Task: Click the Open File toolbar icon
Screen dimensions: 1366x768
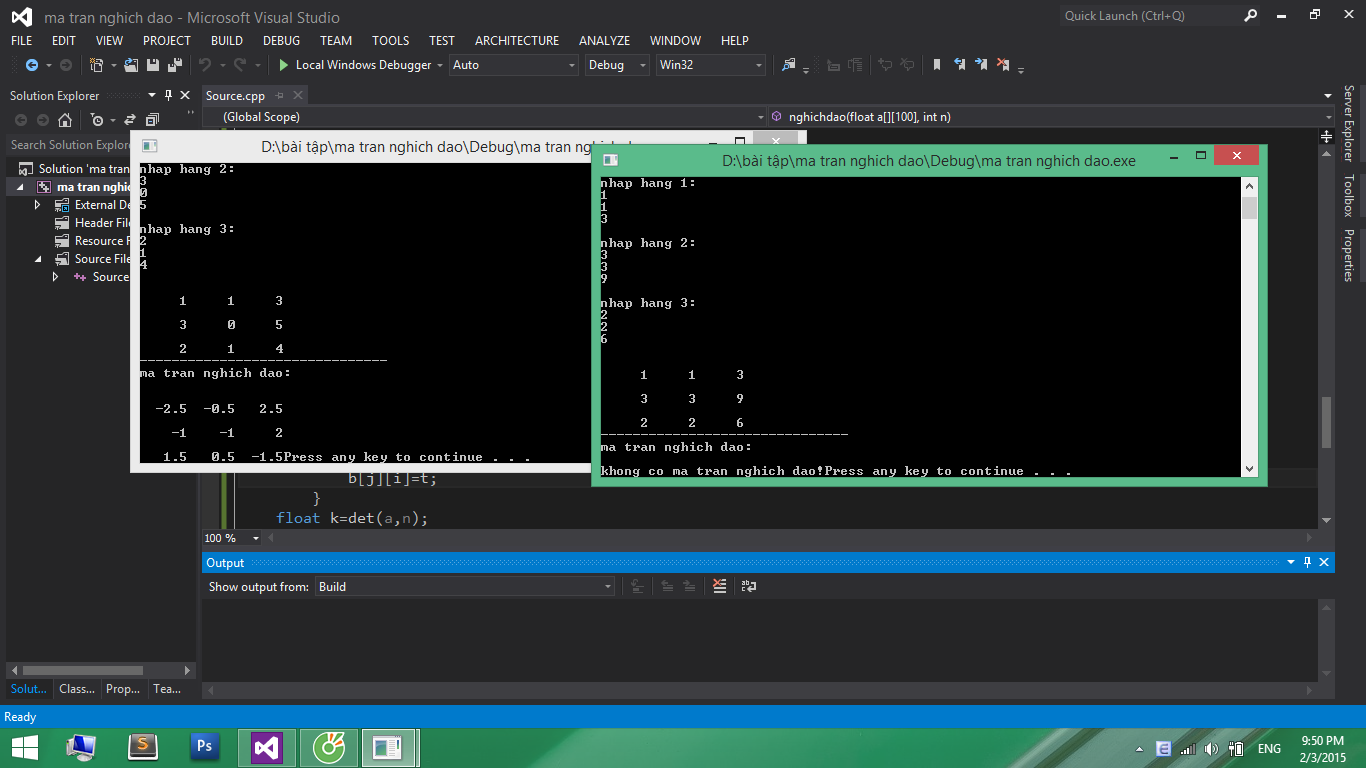Action: 130,65
